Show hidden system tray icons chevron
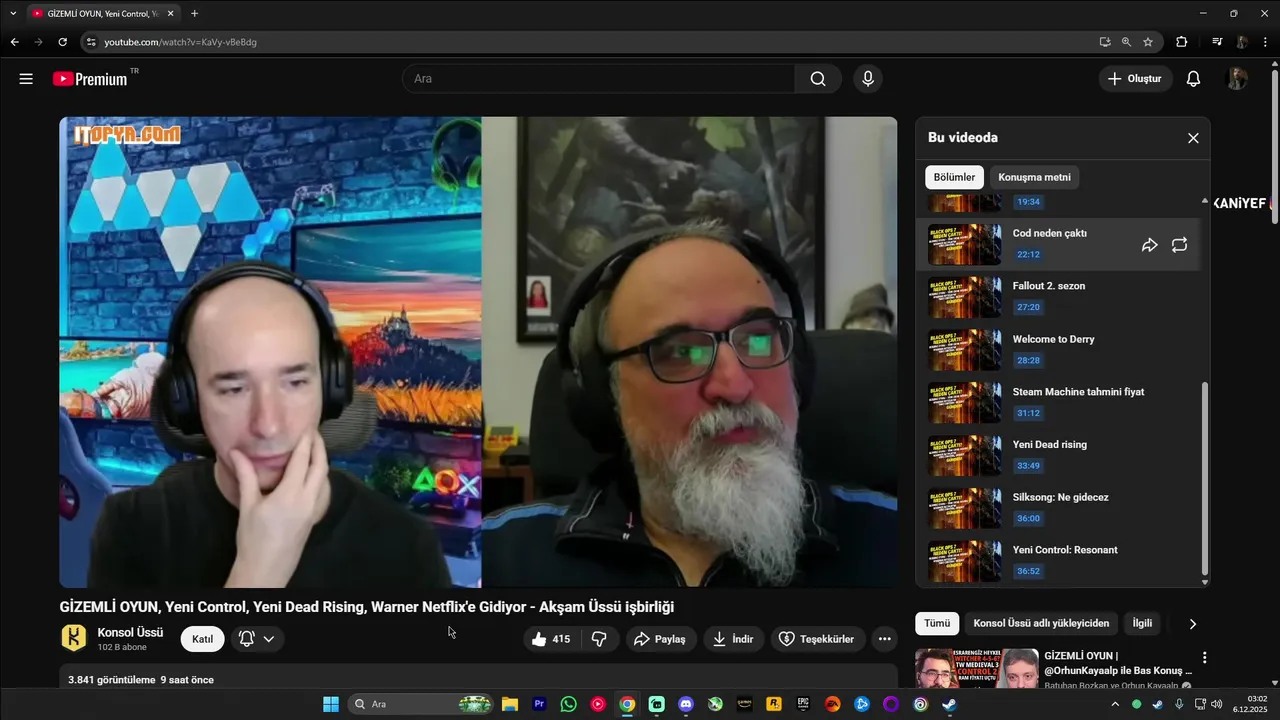The height and width of the screenshot is (720, 1280). tap(1115, 704)
